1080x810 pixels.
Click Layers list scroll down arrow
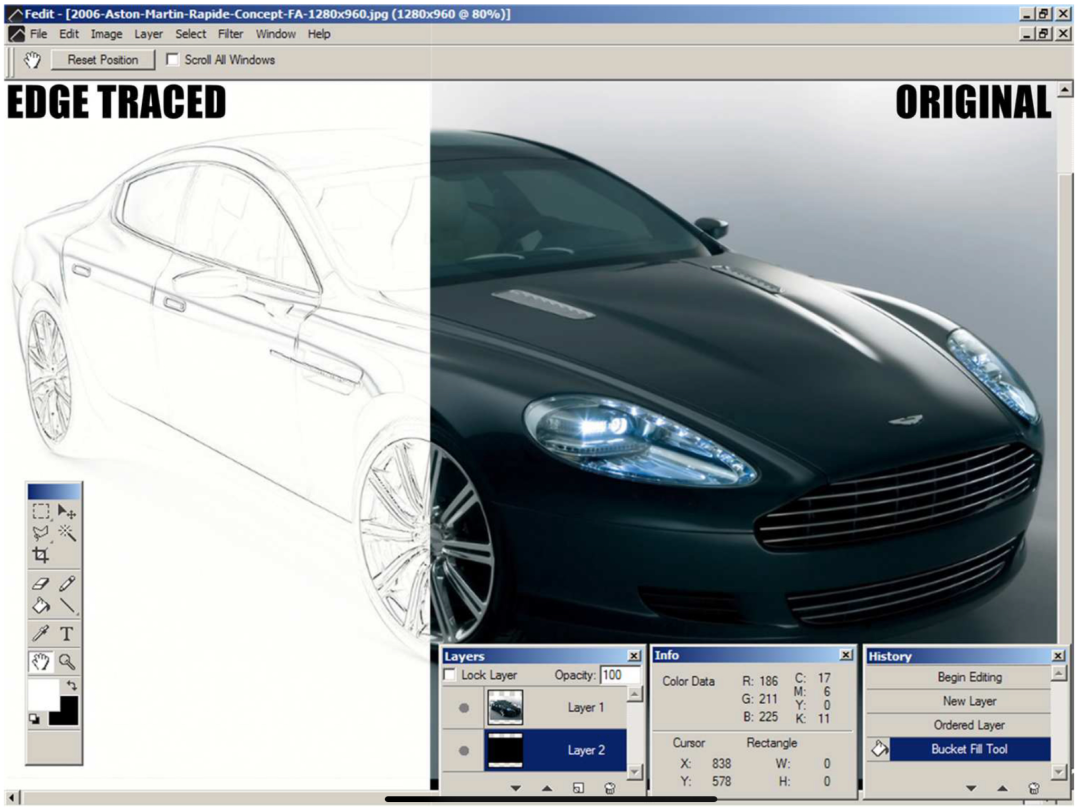point(634,771)
